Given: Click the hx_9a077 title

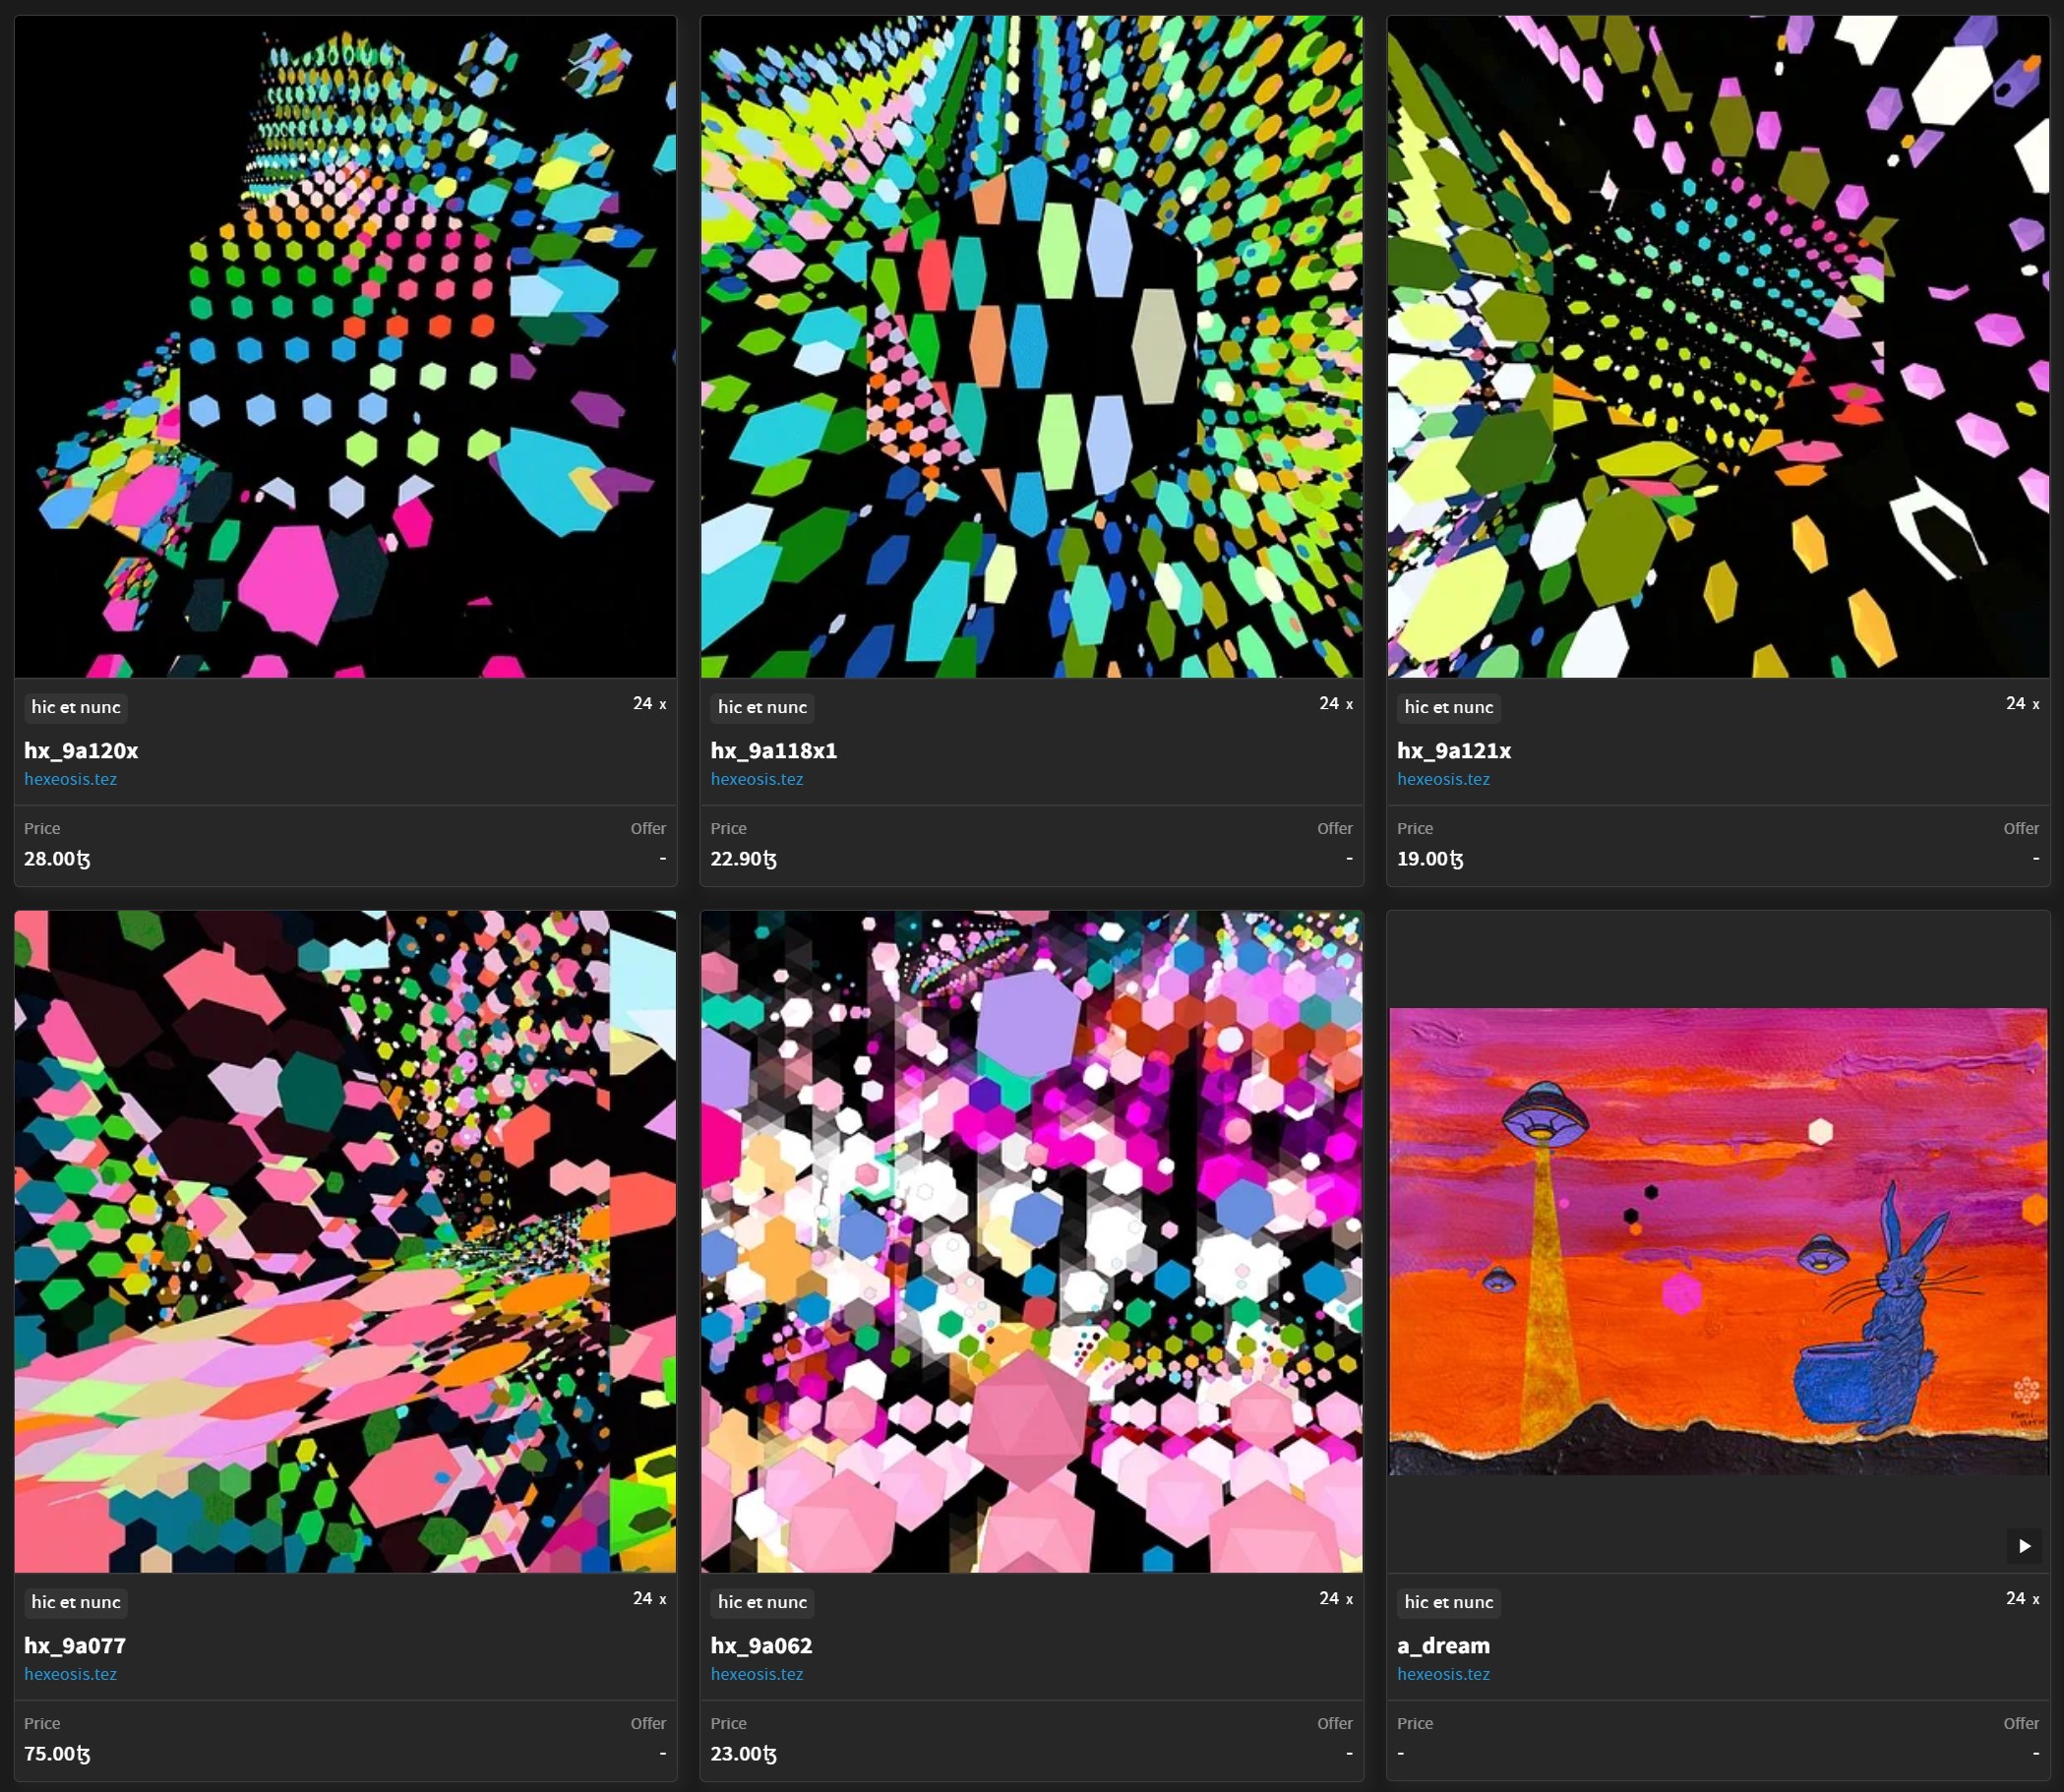Looking at the screenshot, I should pyautogui.click(x=75, y=1645).
